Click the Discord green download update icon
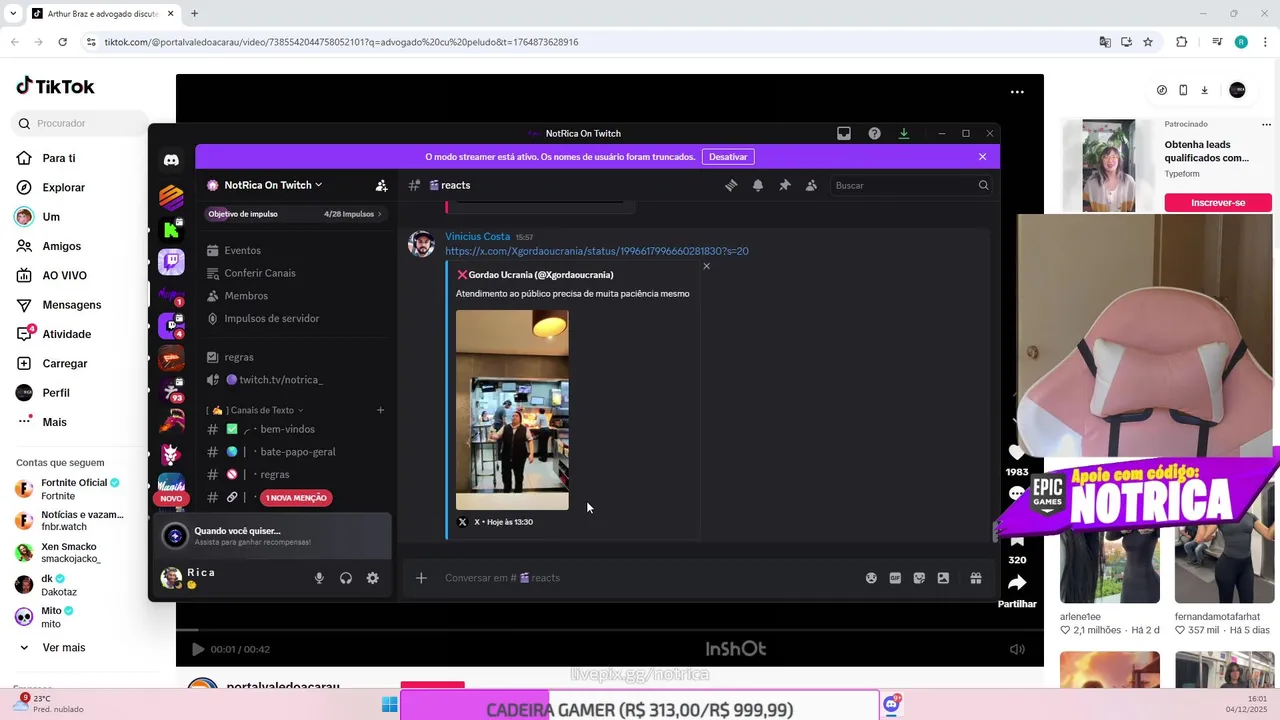This screenshot has height=720, width=1280. [x=903, y=133]
